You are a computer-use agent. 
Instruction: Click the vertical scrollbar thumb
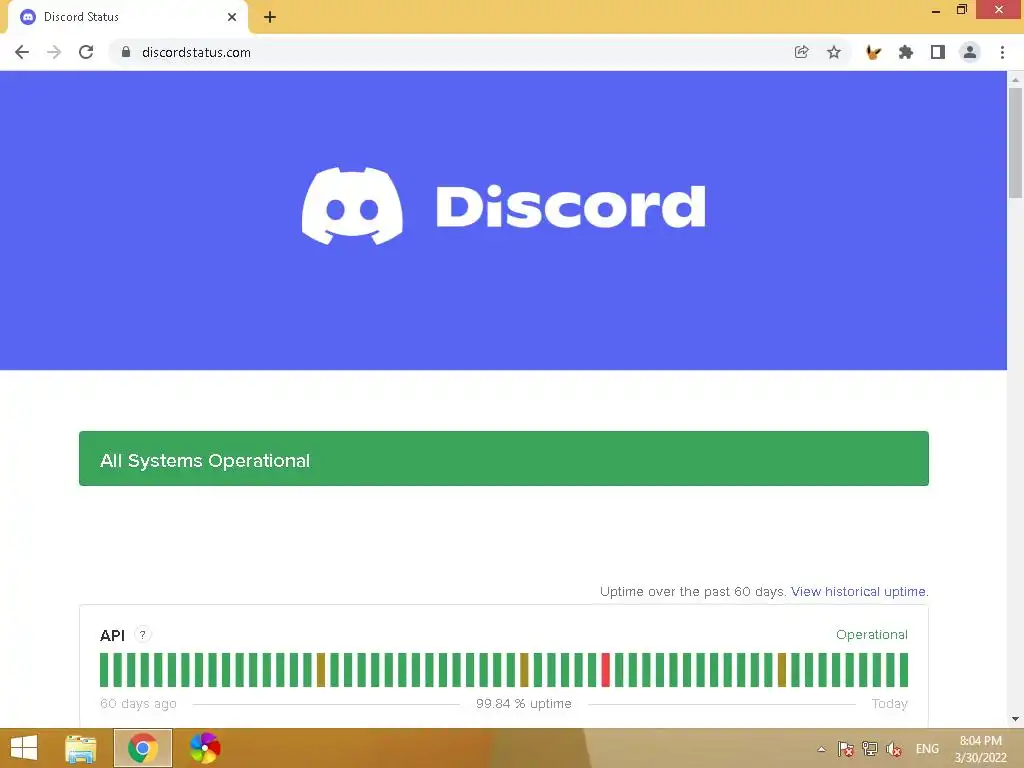click(x=1015, y=142)
